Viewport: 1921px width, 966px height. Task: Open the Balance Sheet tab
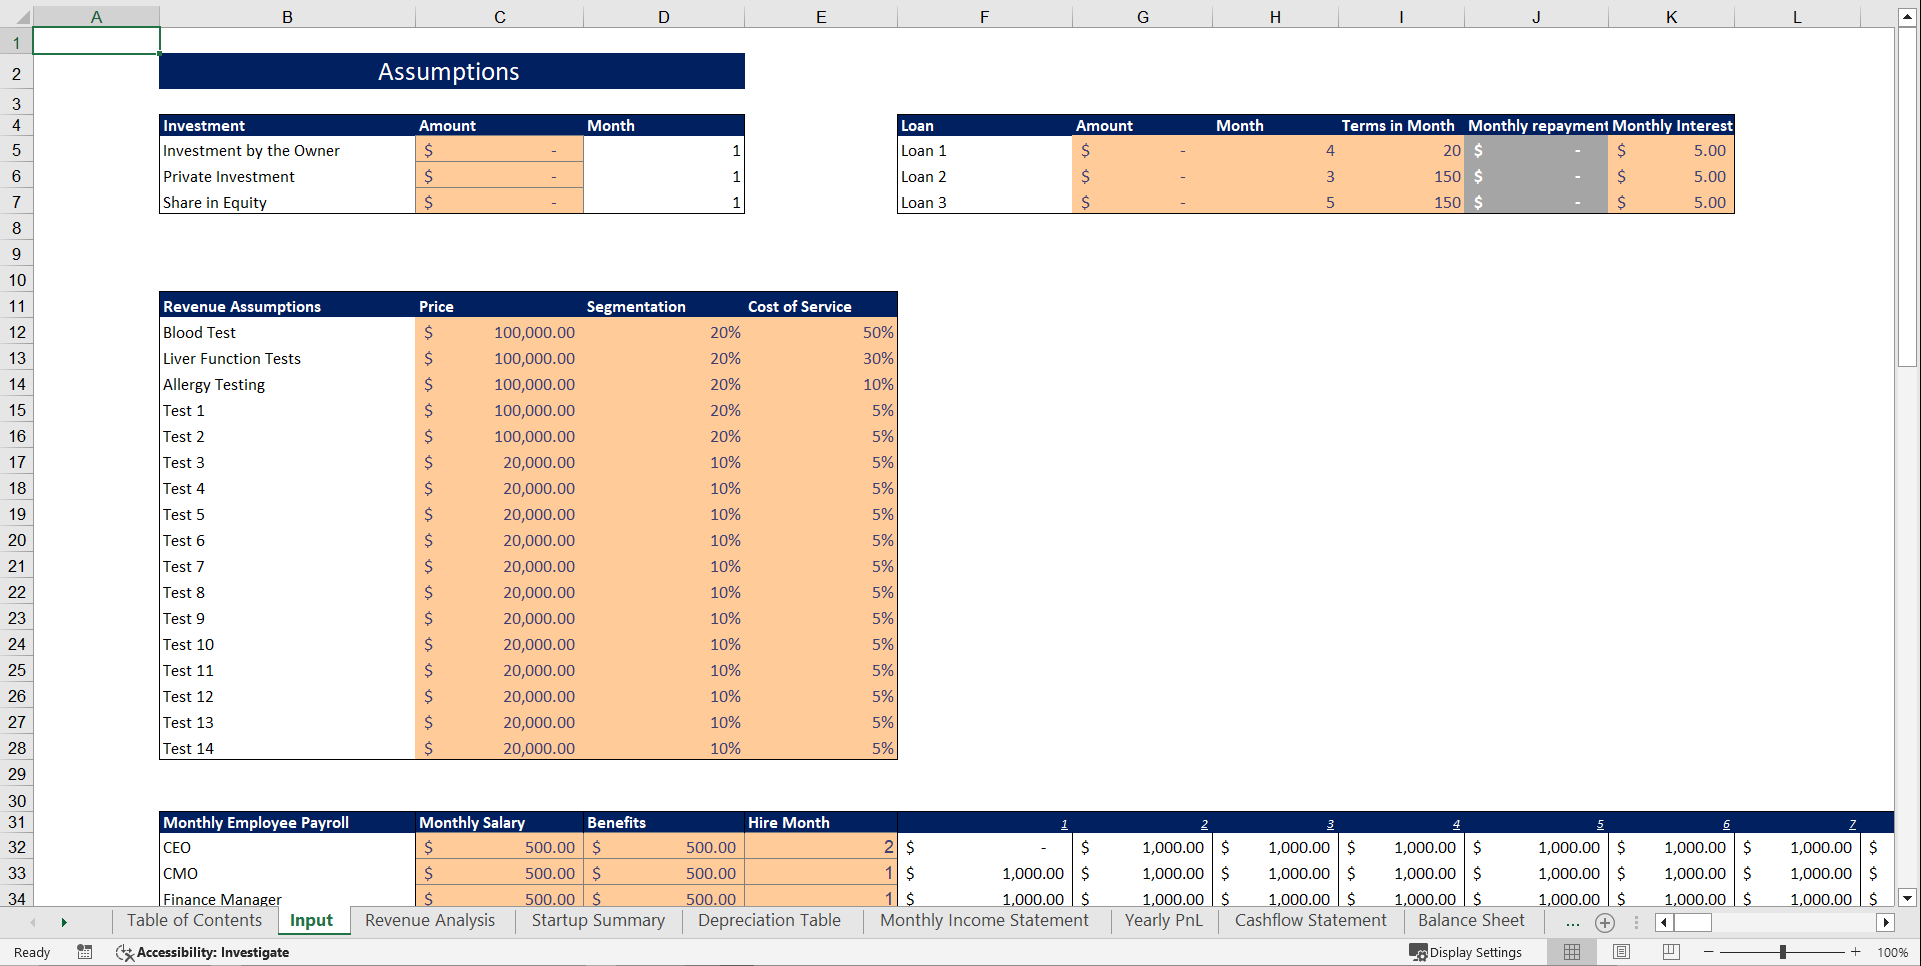tap(1471, 921)
